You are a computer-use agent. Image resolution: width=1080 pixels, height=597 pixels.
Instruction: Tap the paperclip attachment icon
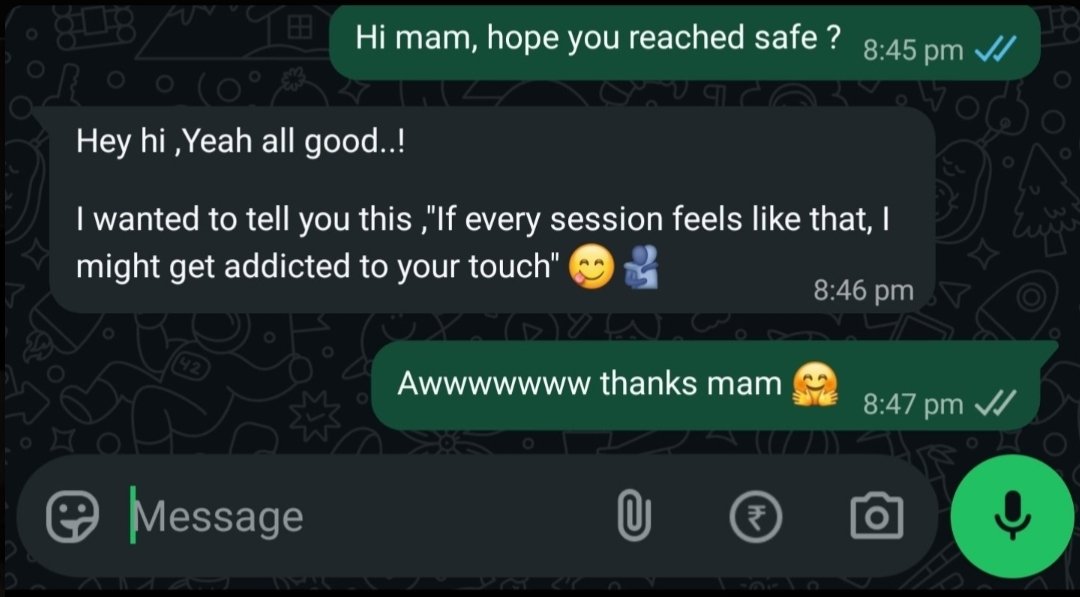click(x=634, y=515)
